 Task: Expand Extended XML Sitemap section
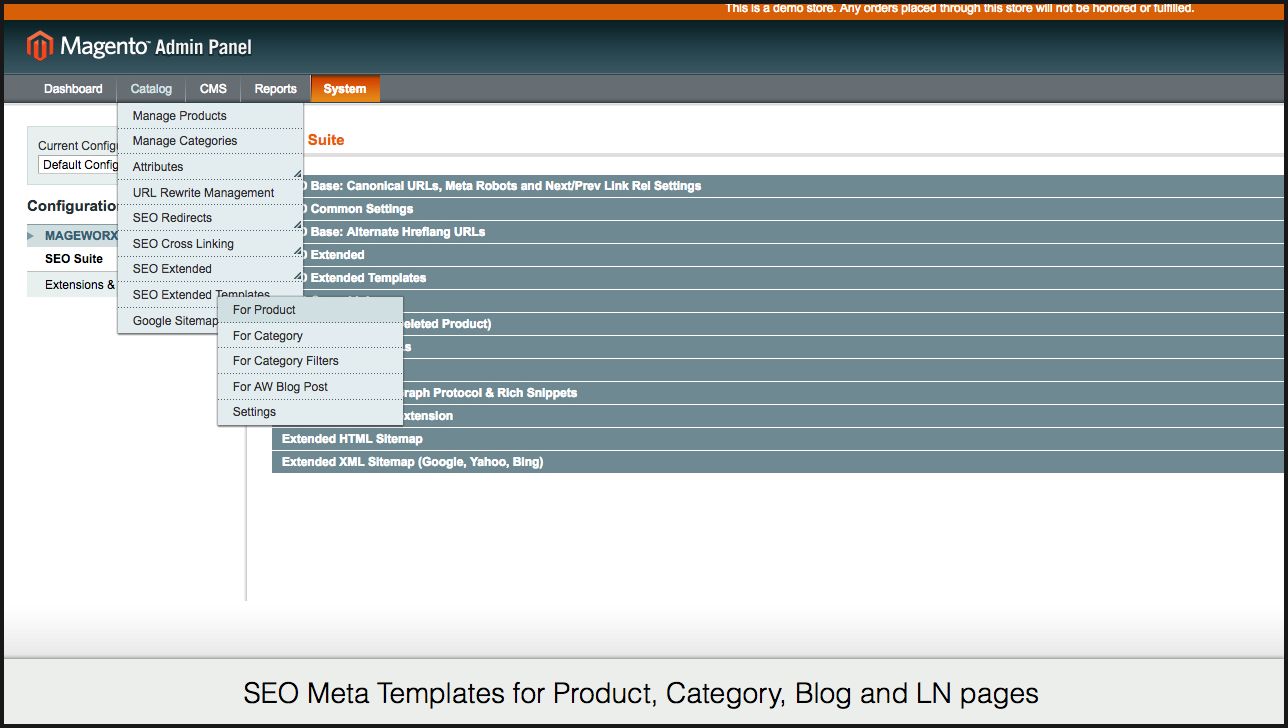point(412,462)
